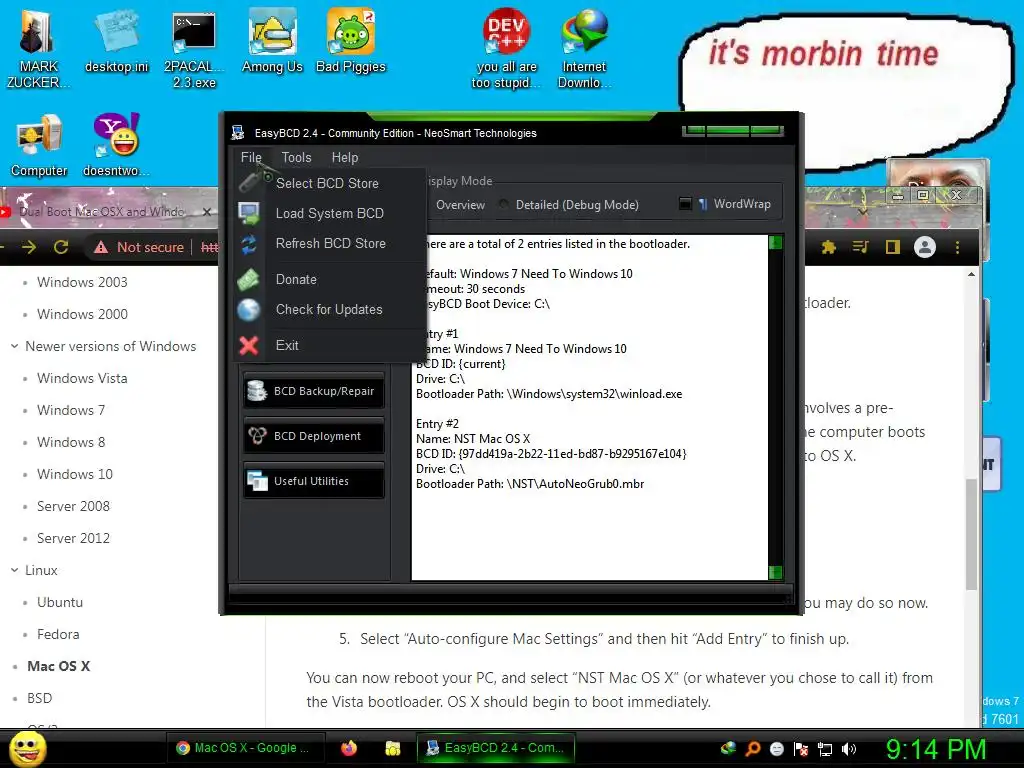Open Chrome media control icon

click(x=860, y=247)
